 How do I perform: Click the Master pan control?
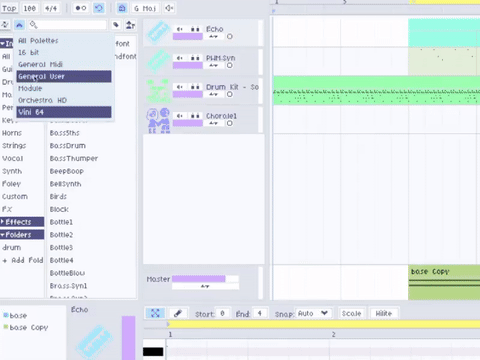tap(205, 286)
